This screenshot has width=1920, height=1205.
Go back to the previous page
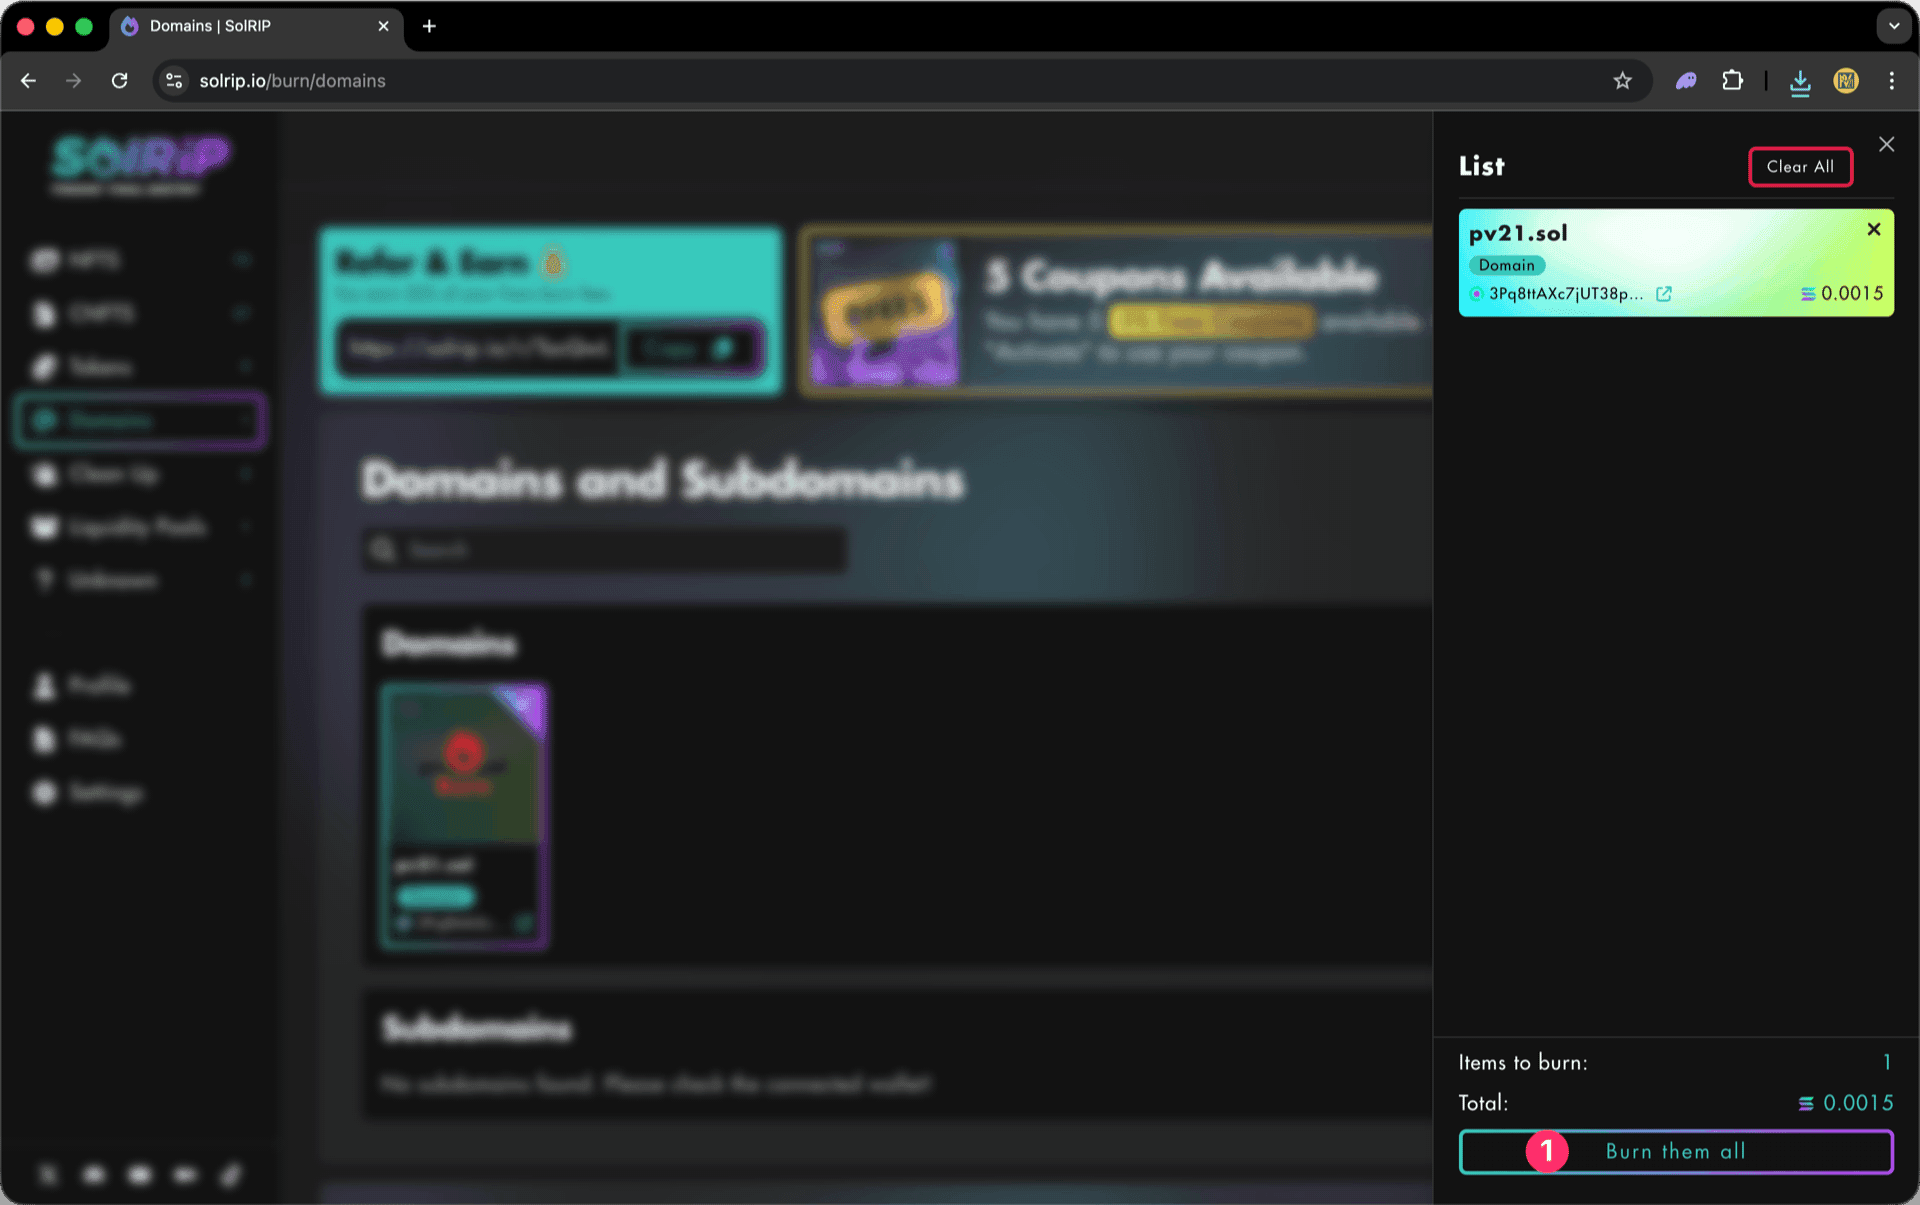(x=28, y=81)
